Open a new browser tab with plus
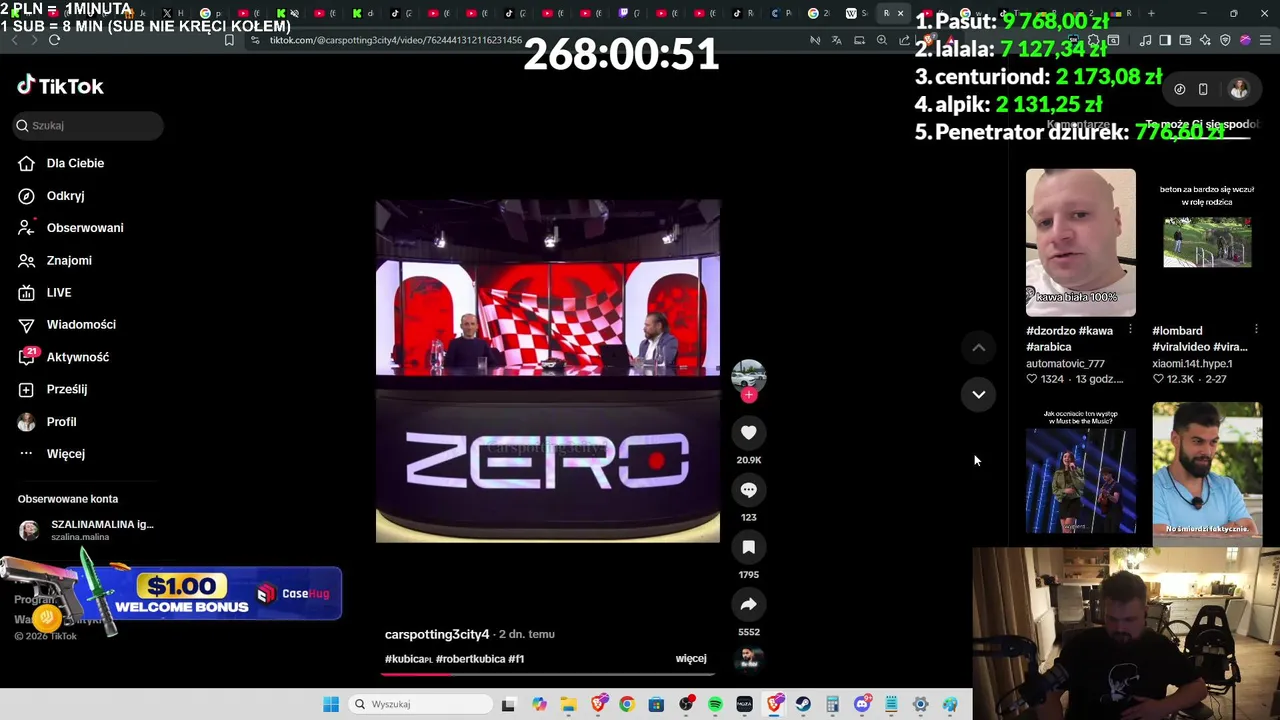This screenshot has width=1280, height=720. [x=1151, y=13]
